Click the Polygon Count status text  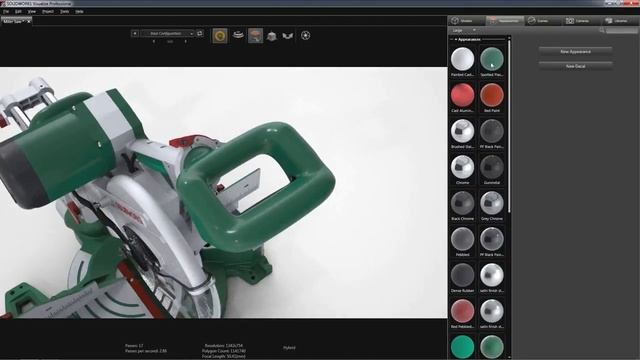tap(224, 351)
